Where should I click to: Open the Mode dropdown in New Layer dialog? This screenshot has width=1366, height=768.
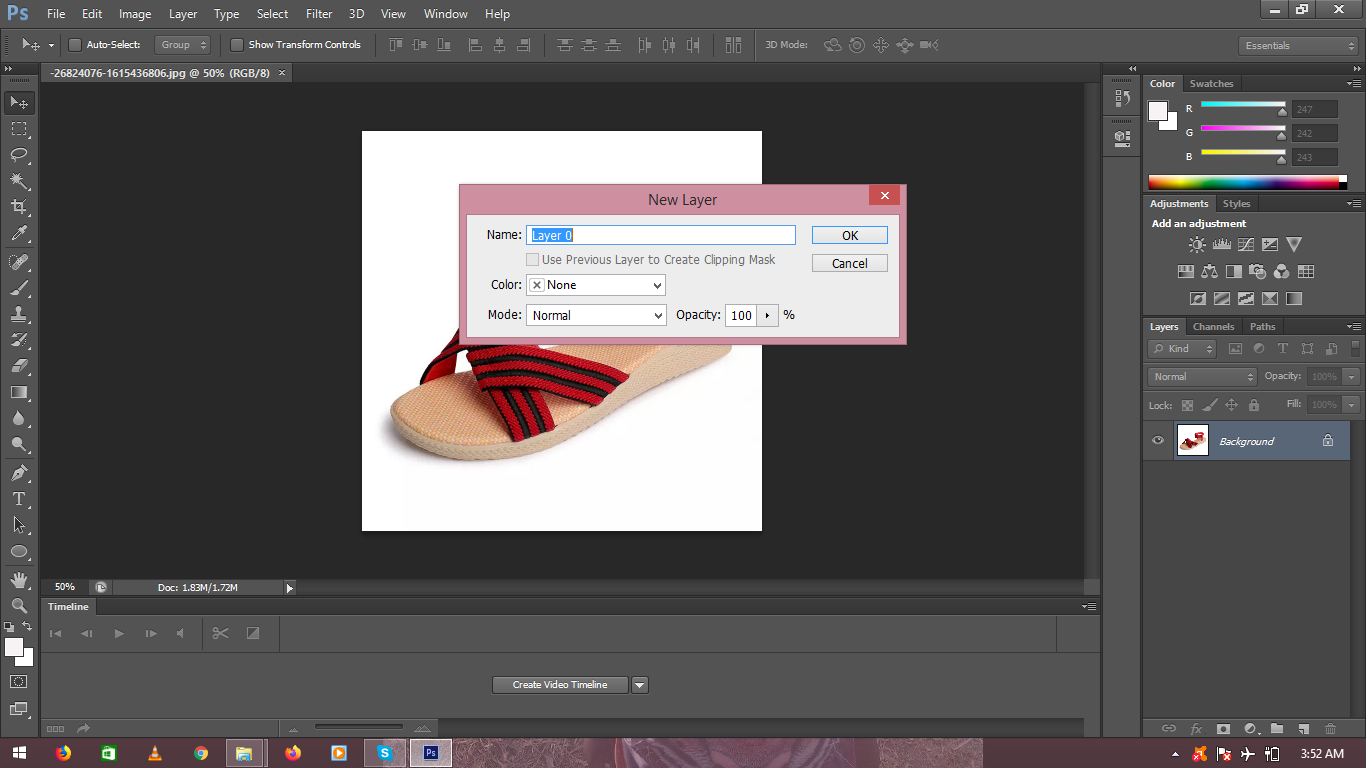[x=596, y=315]
